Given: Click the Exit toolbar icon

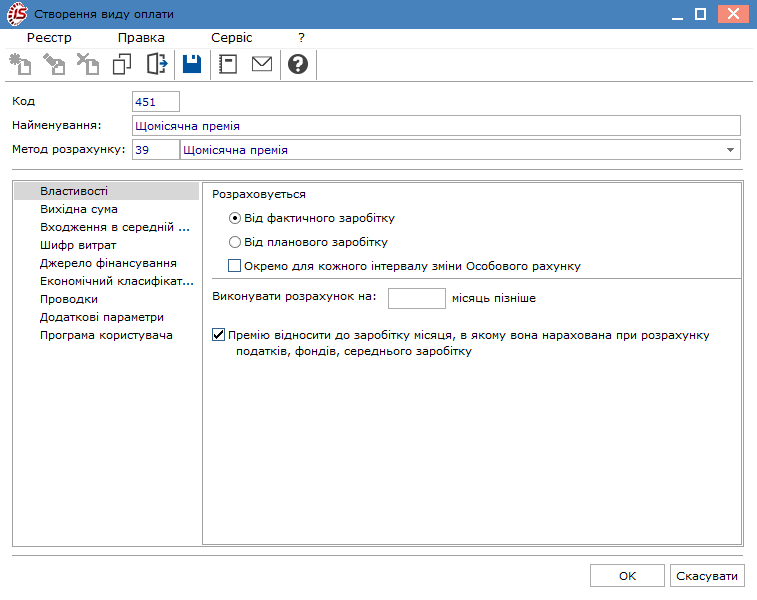Looking at the screenshot, I should (157, 64).
